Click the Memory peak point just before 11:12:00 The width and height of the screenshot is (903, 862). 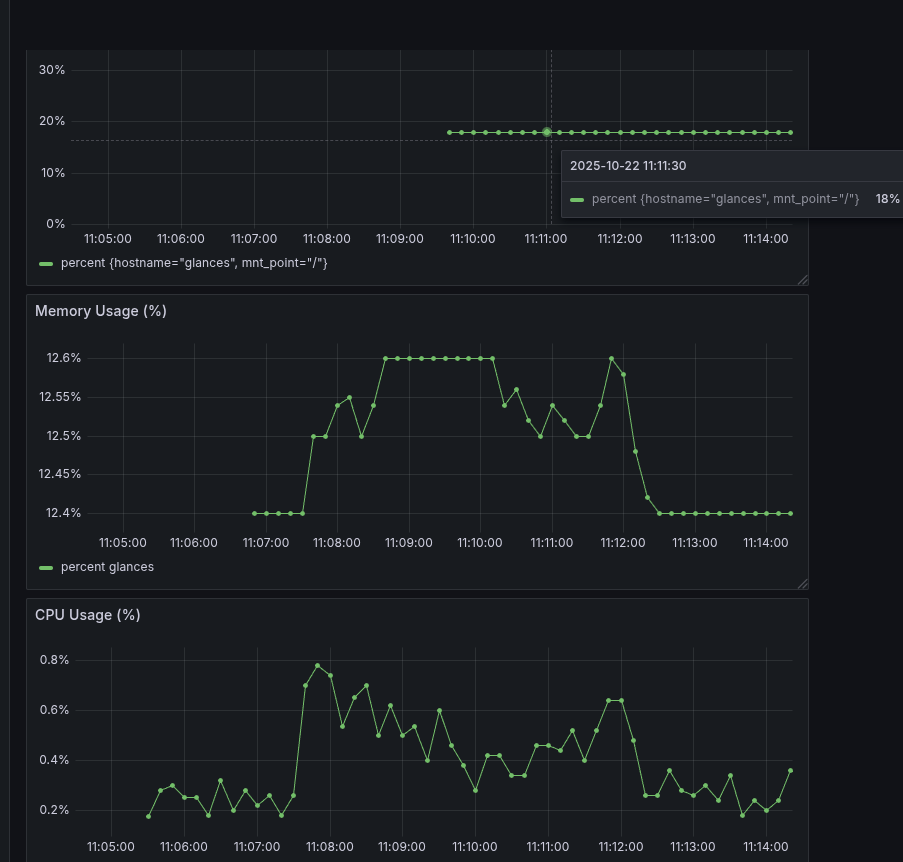coord(611,358)
